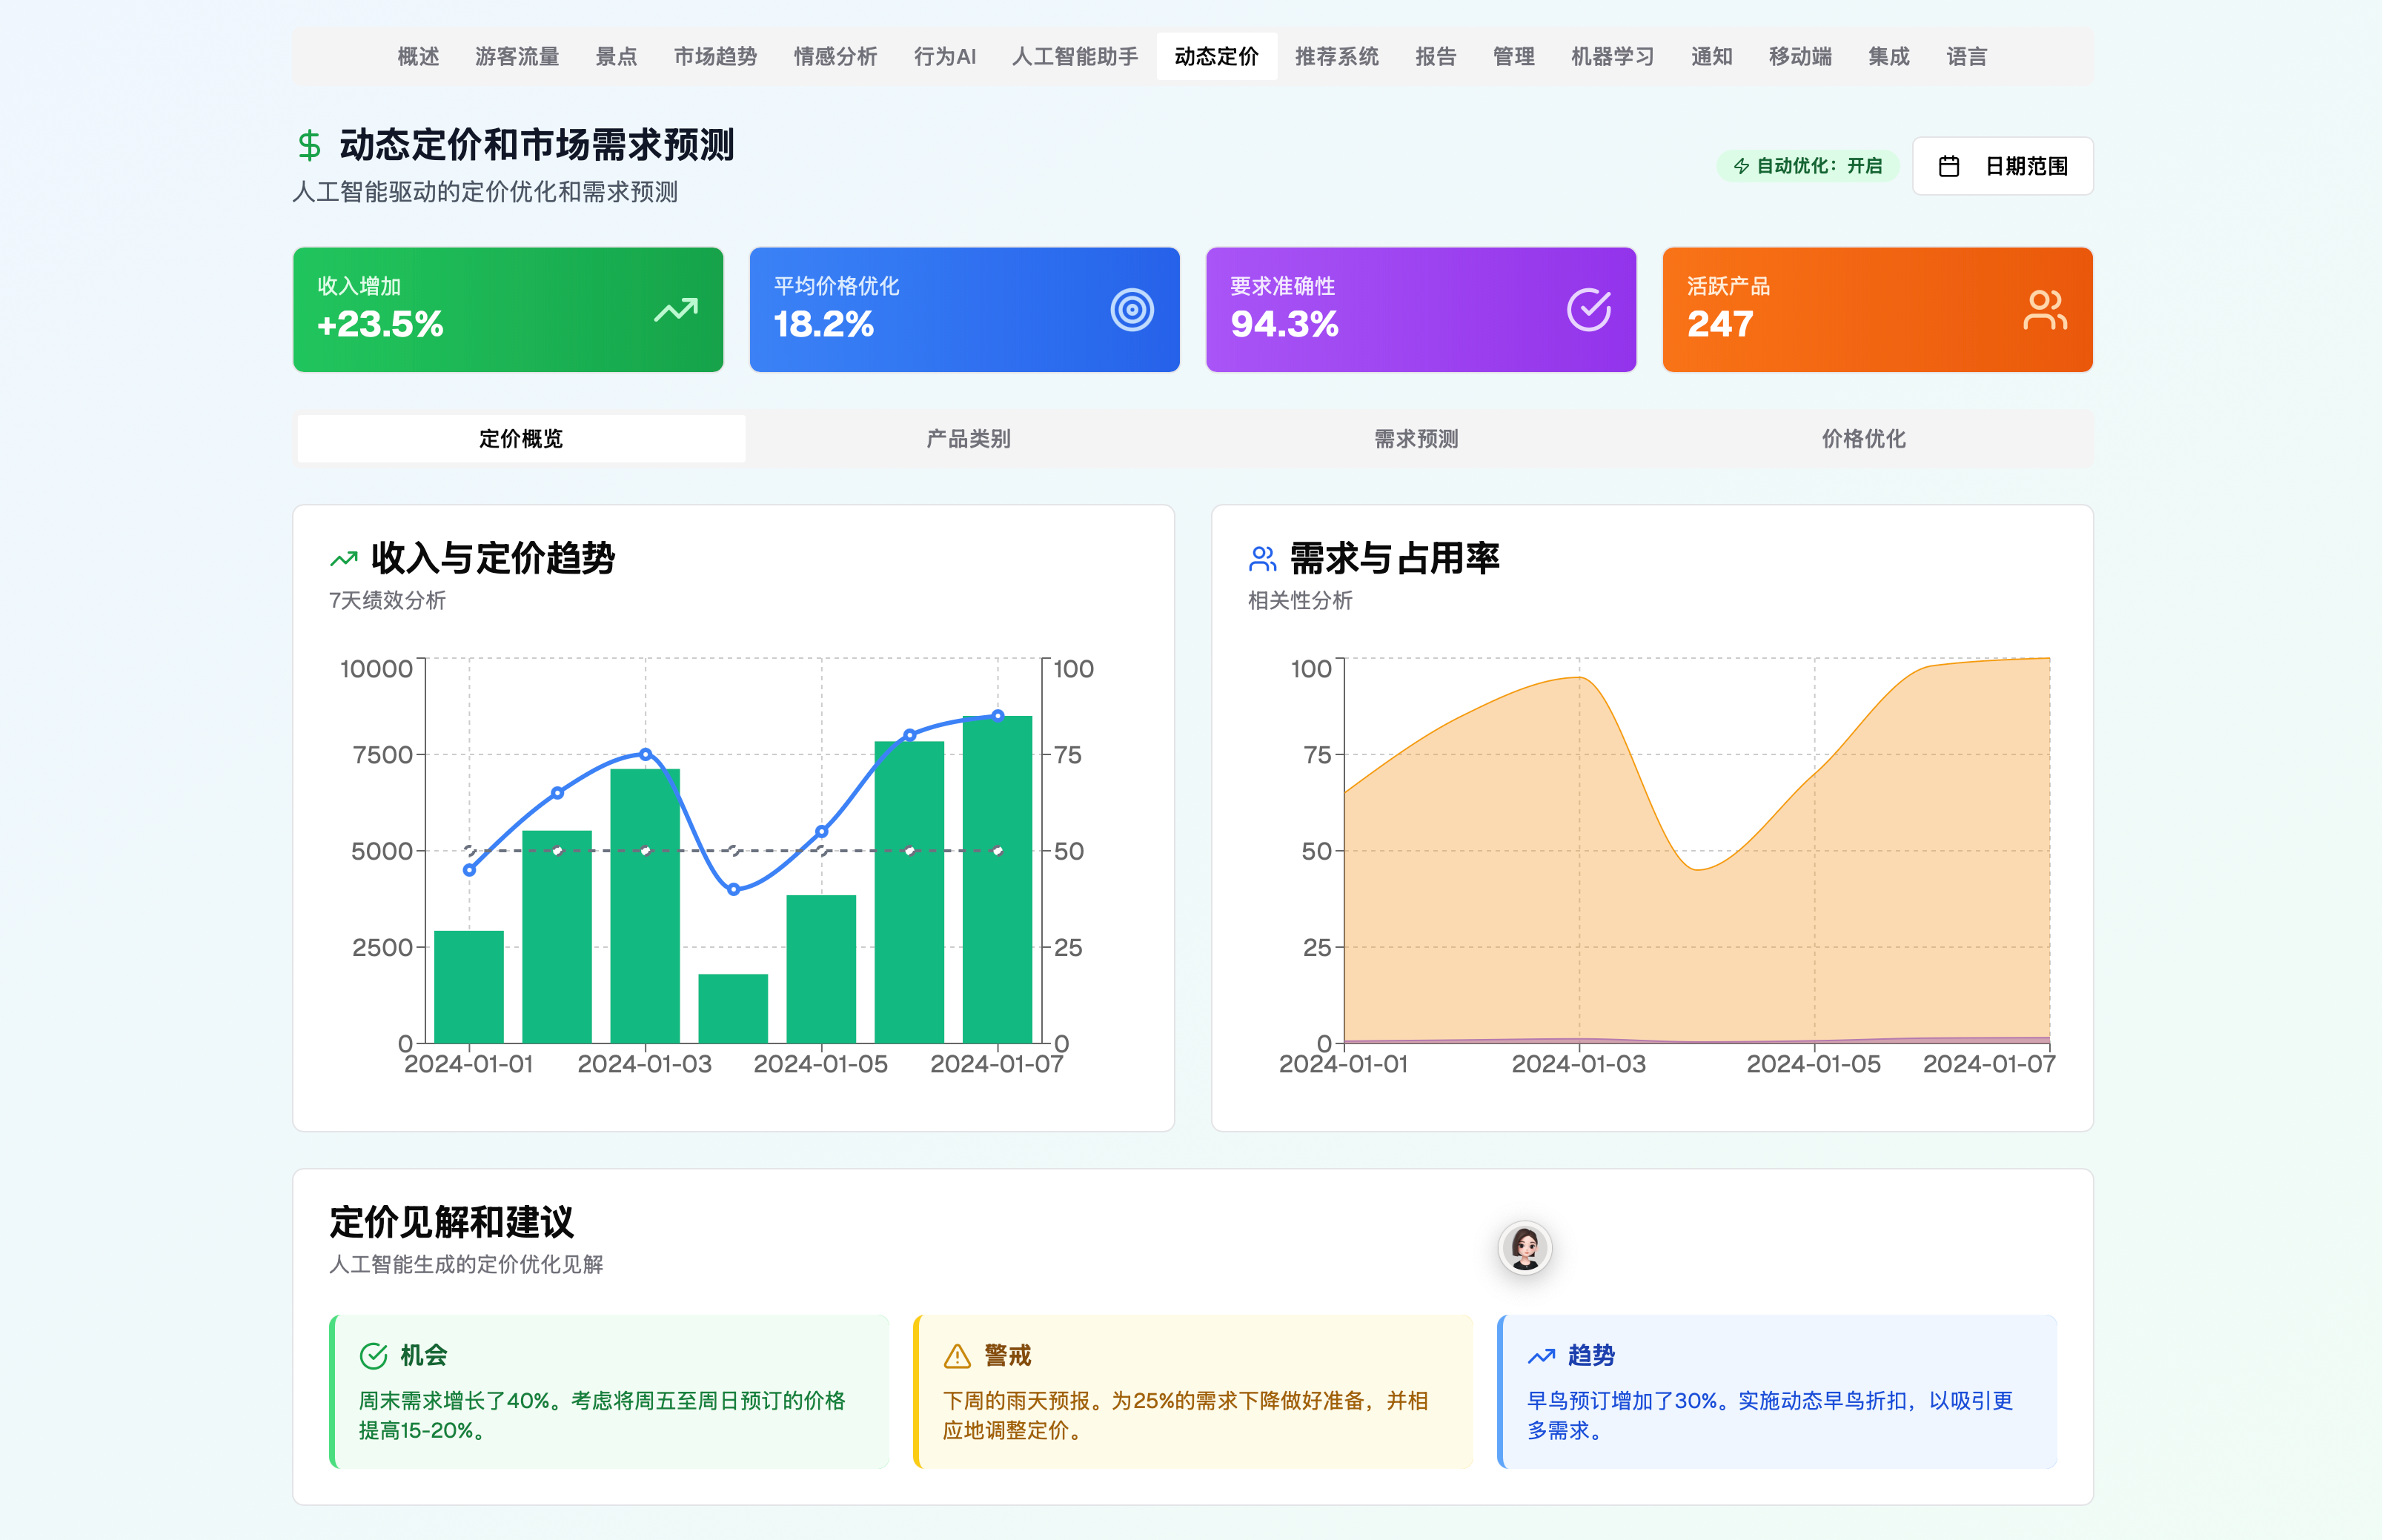The height and width of the screenshot is (1540, 2382).
Task: Select 推荐系统 in the top navigation
Action: [1336, 57]
